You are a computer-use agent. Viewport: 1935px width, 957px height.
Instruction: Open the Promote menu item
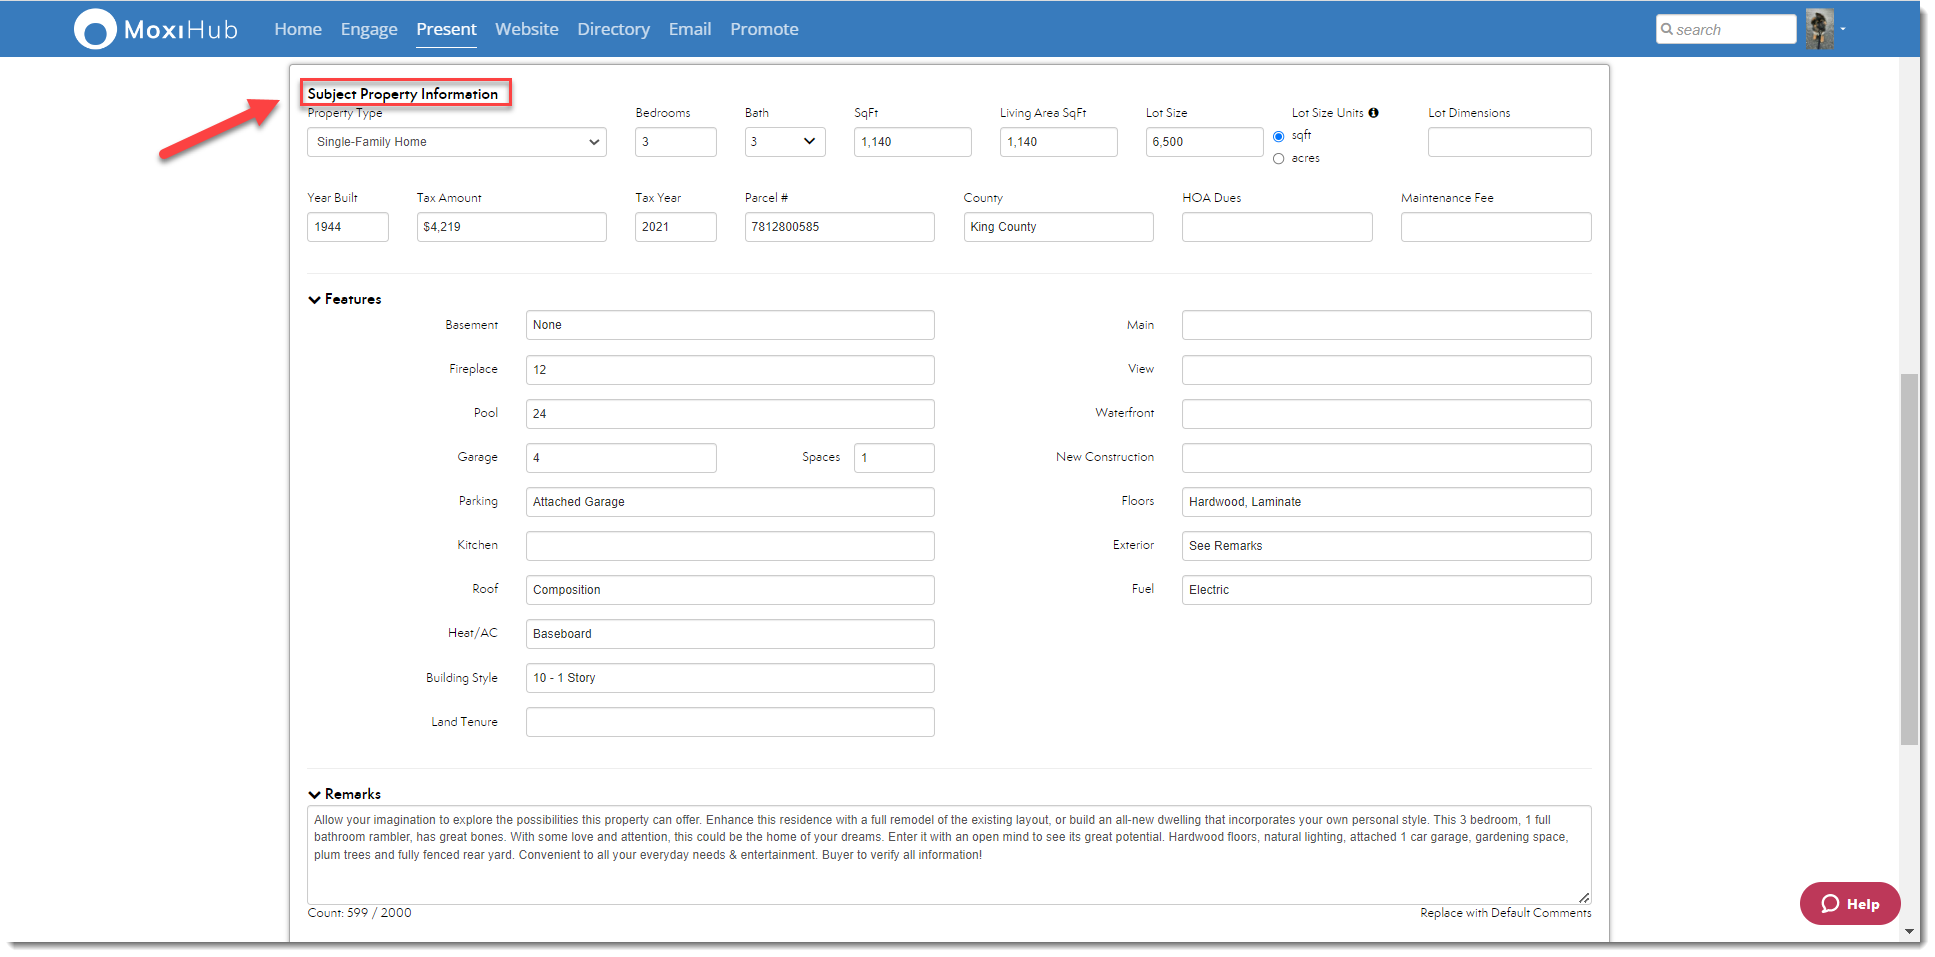coord(764,29)
